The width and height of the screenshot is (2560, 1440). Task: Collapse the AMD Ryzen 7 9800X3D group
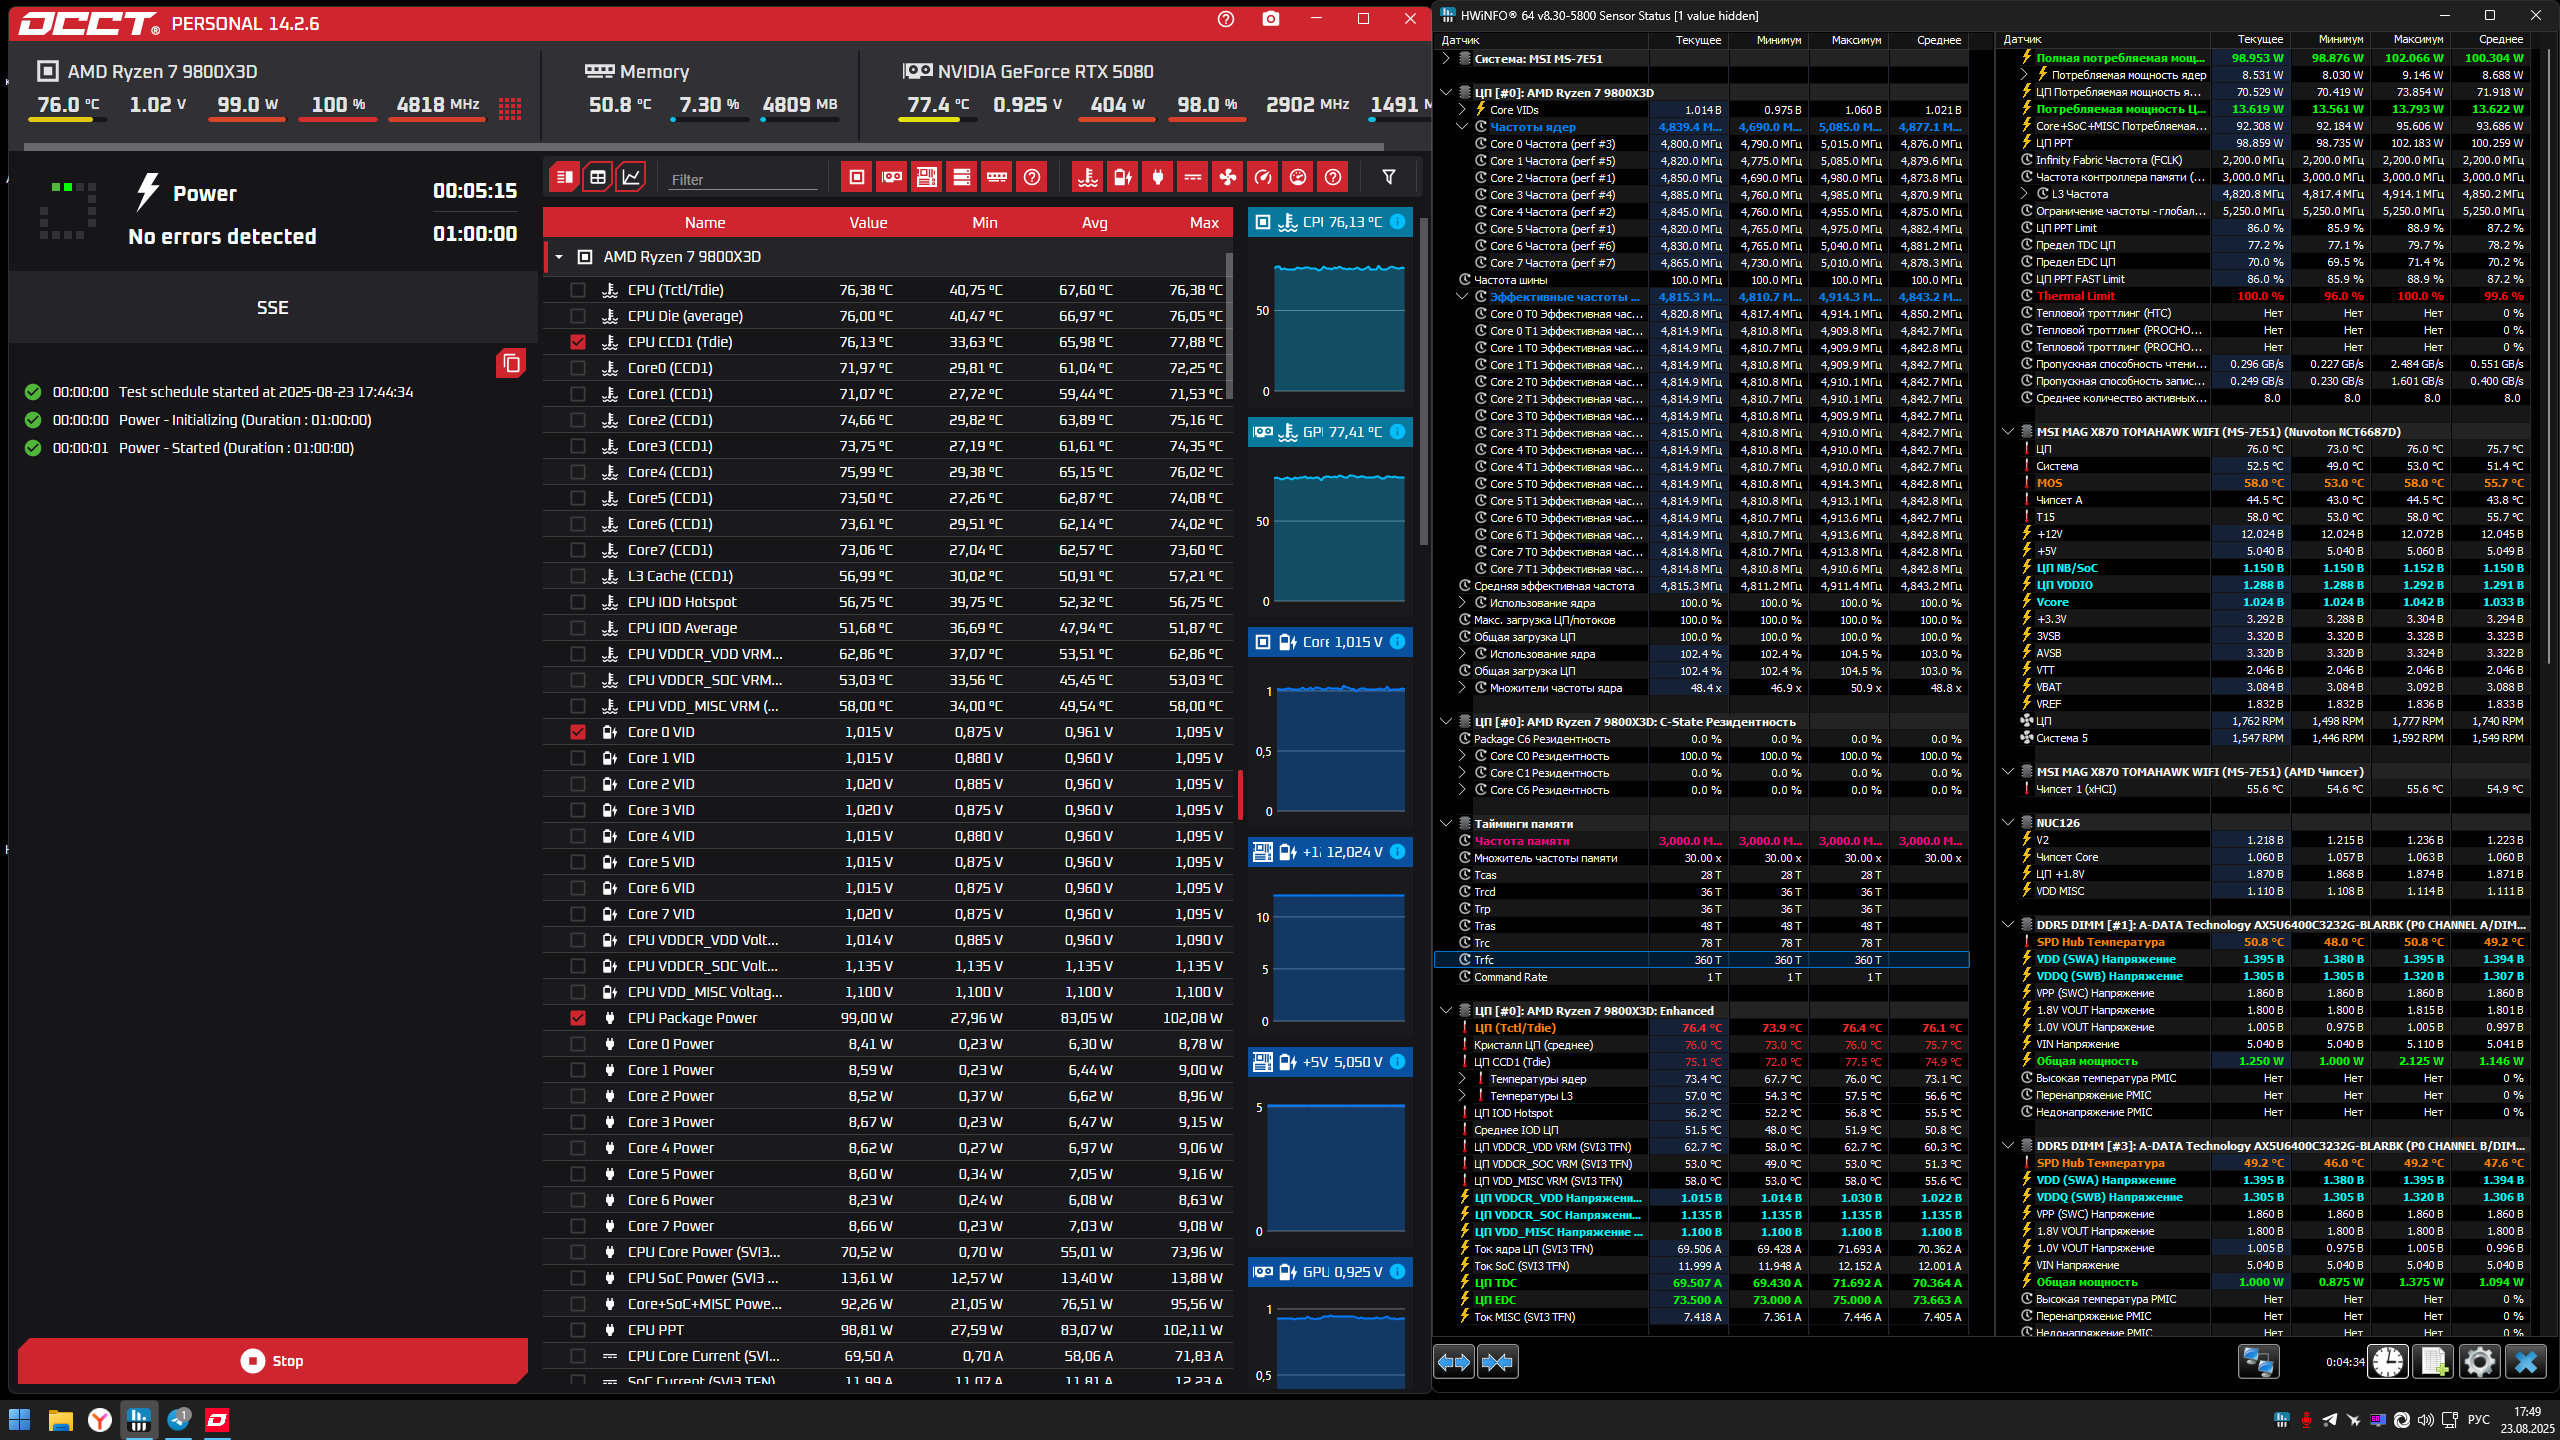(x=559, y=257)
